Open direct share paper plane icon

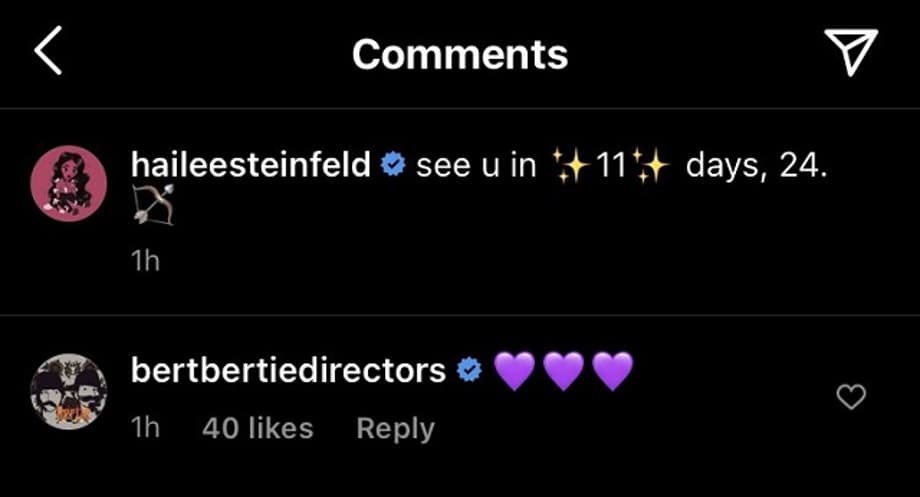850,51
